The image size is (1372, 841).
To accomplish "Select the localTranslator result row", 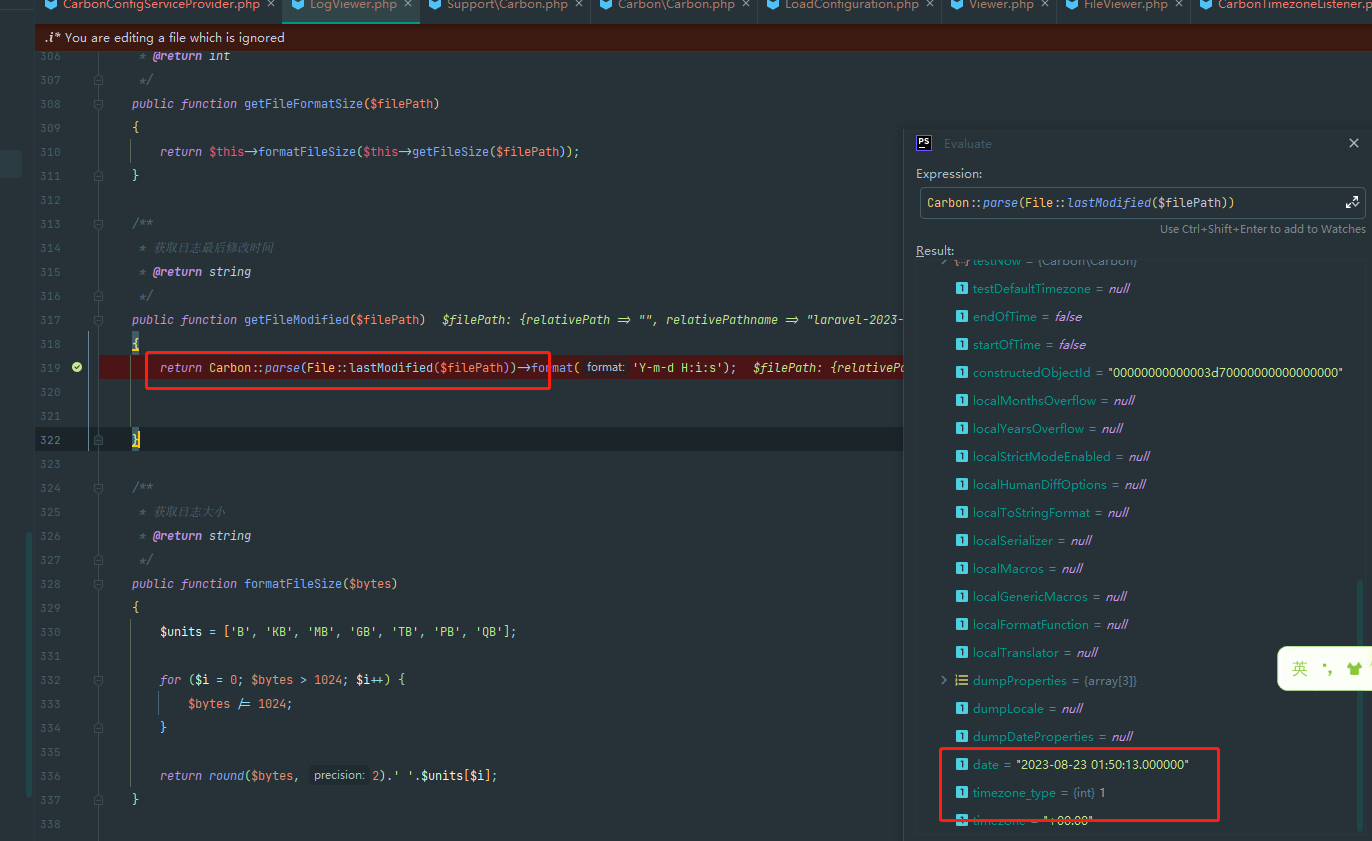I will click(1135, 652).
